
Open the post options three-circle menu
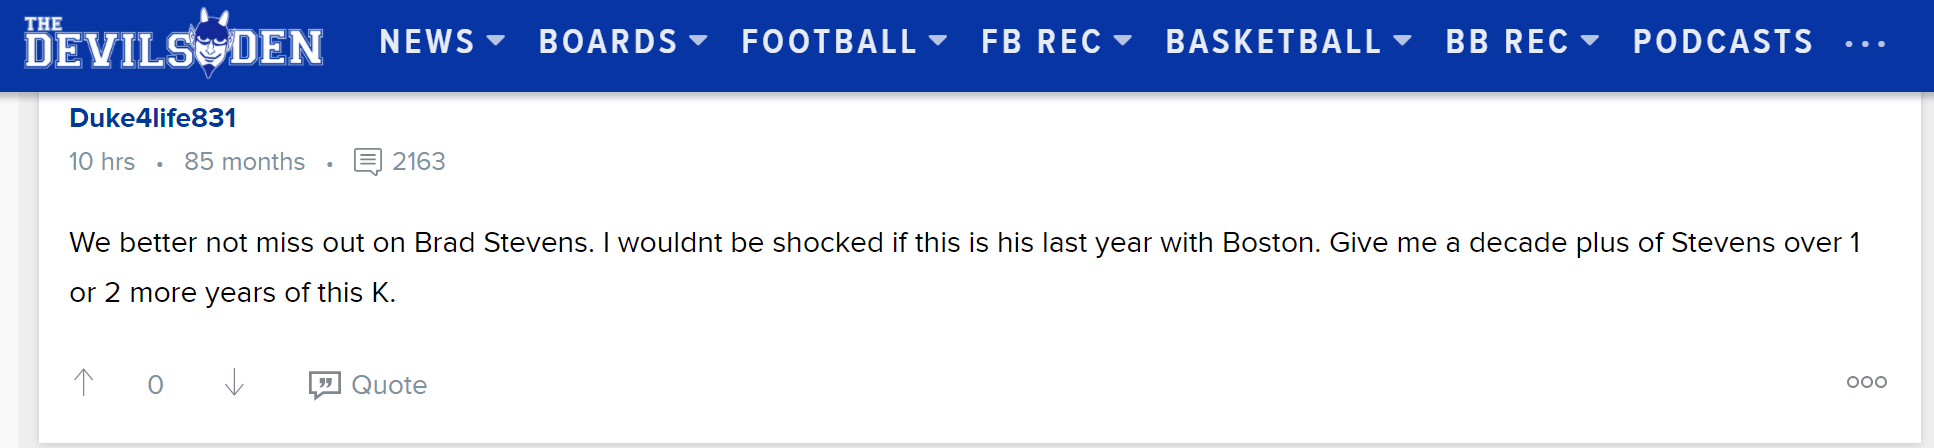pyautogui.click(x=1866, y=382)
